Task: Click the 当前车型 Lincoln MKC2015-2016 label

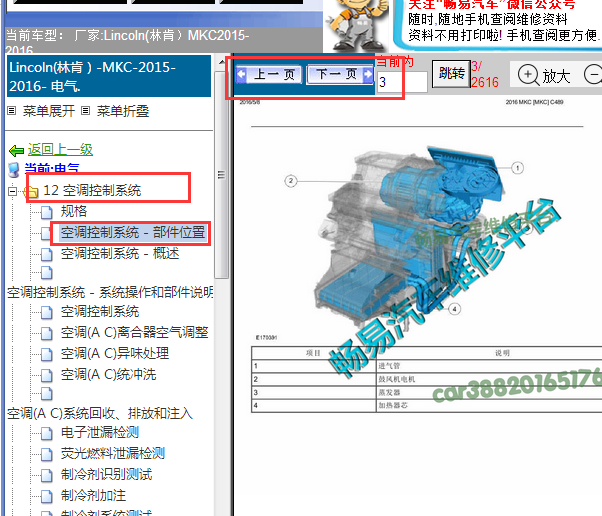Action: [x=127, y=41]
